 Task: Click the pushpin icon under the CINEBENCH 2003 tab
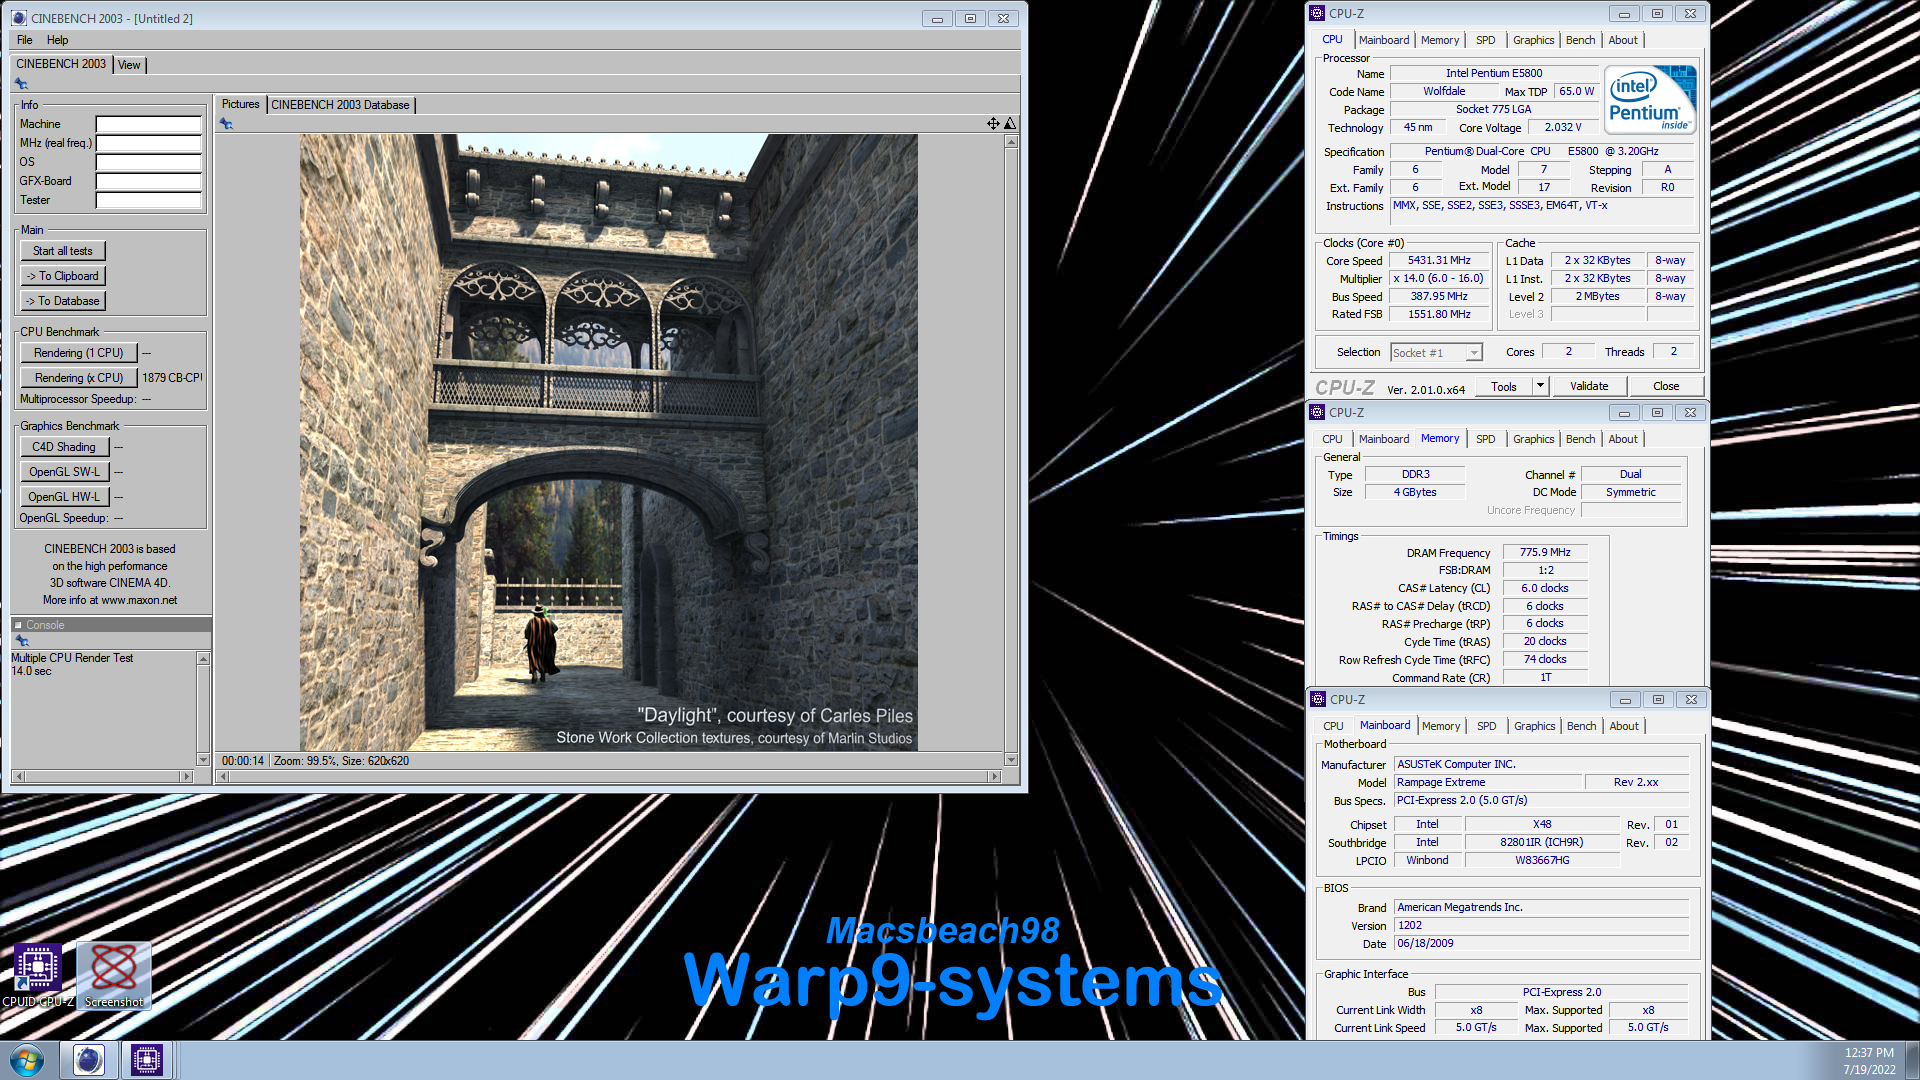point(21,84)
